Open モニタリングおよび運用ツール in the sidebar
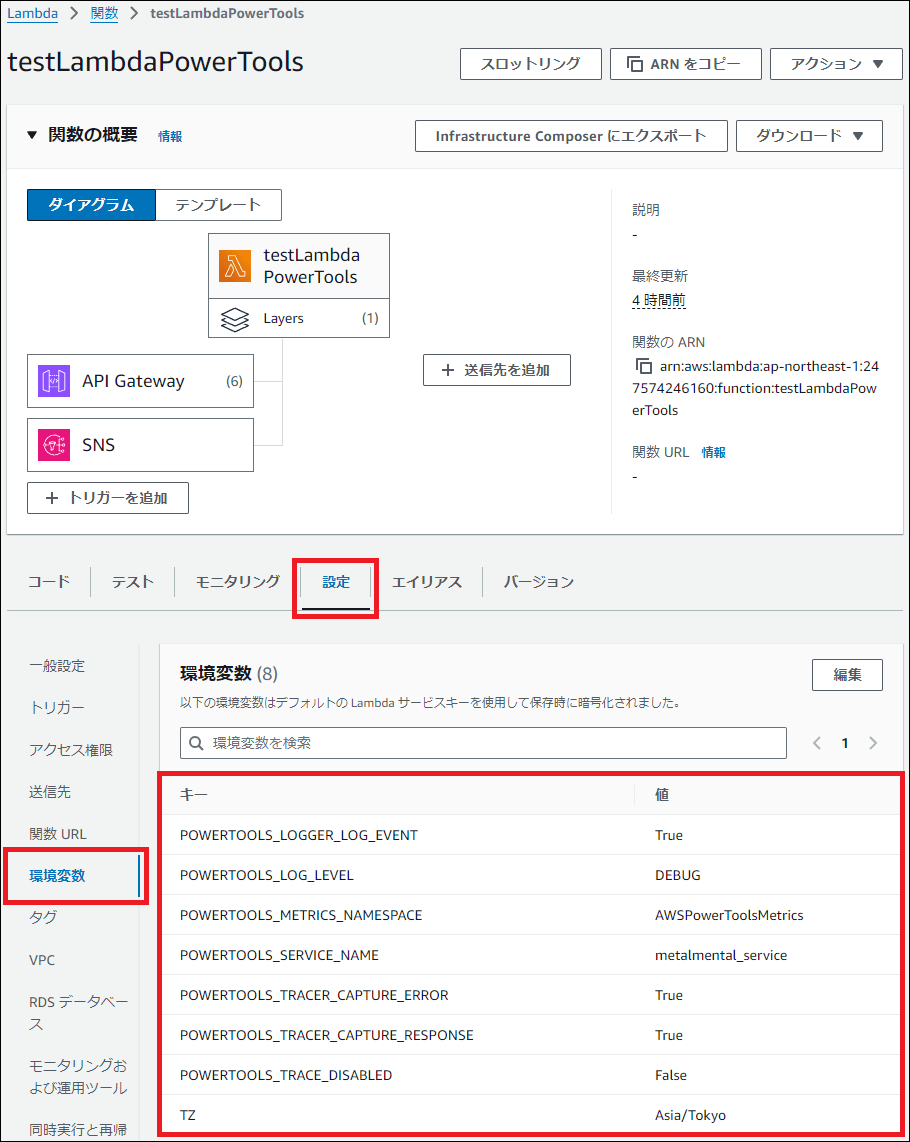Viewport: 910px width, 1142px height. click(78, 1076)
